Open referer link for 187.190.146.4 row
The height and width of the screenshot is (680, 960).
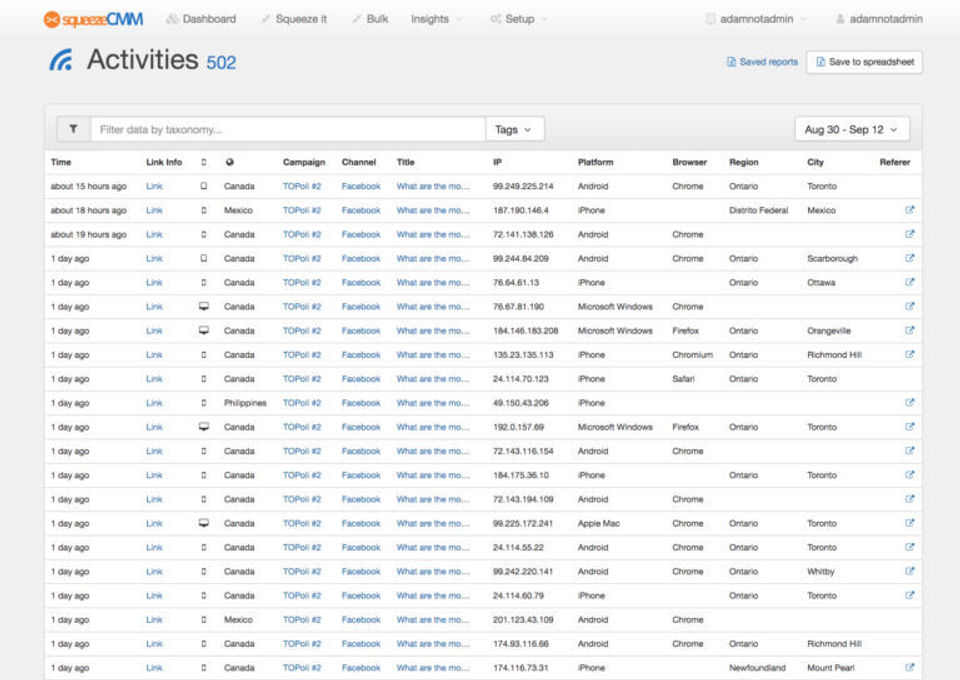click(909, 210)
